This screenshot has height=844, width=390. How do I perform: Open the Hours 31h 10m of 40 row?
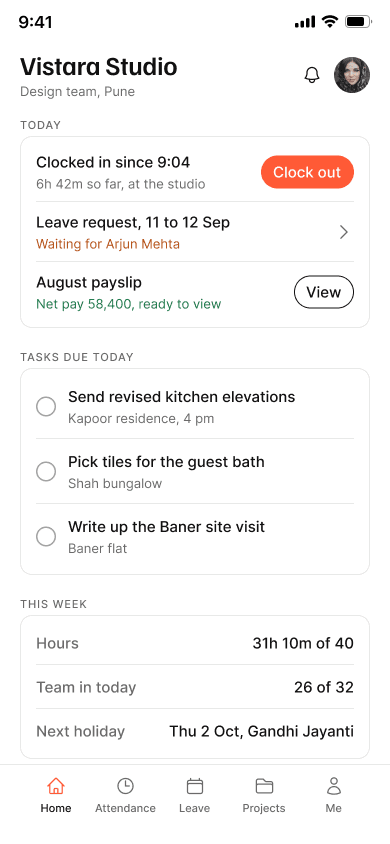pos(195,643)
